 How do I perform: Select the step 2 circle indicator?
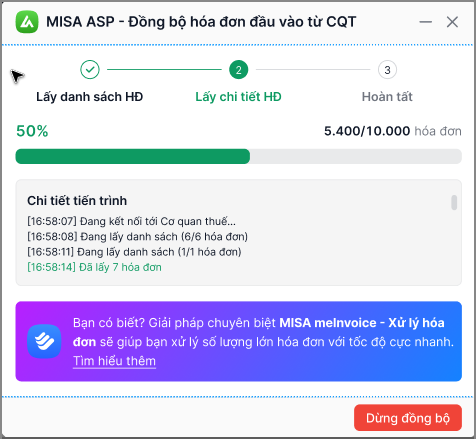239,70
